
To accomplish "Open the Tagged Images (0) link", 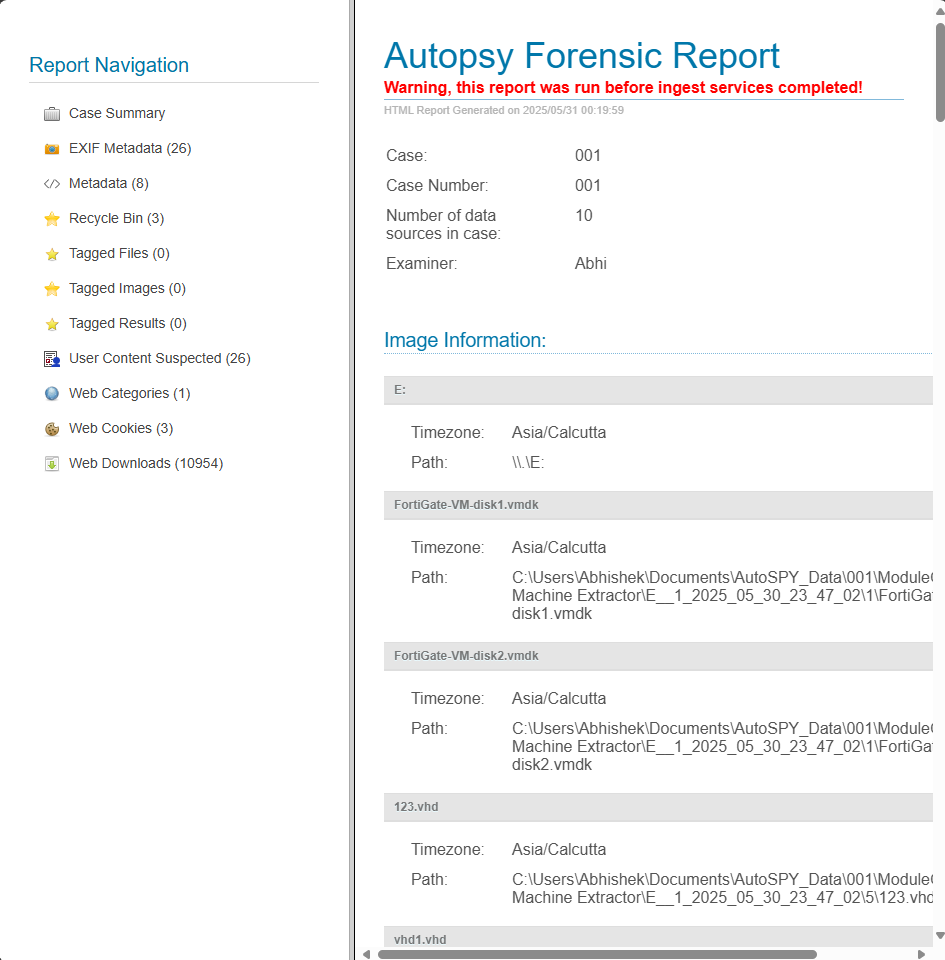I will (127, 288).
